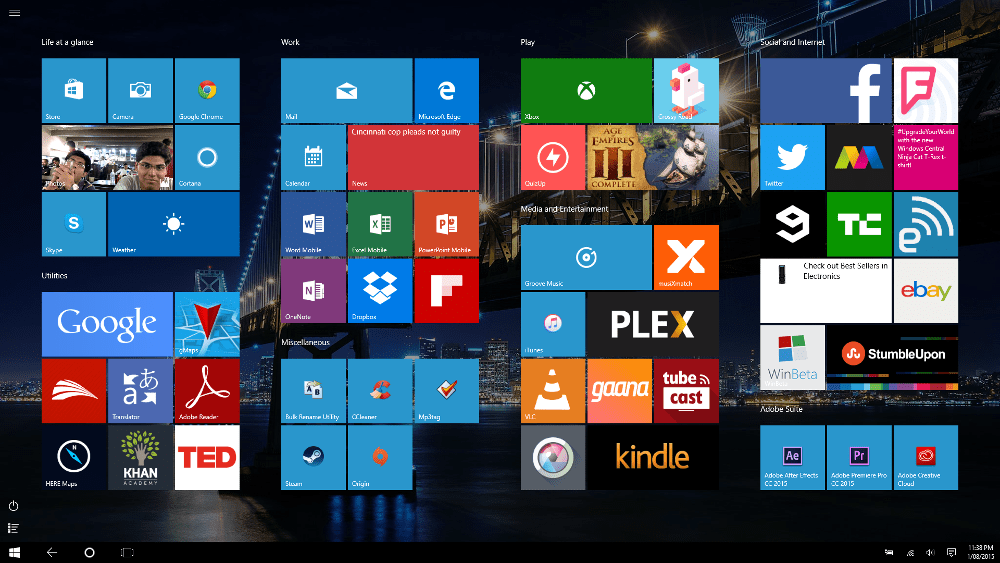
Task: Open the gaana tile
Action: click(619, 391)
